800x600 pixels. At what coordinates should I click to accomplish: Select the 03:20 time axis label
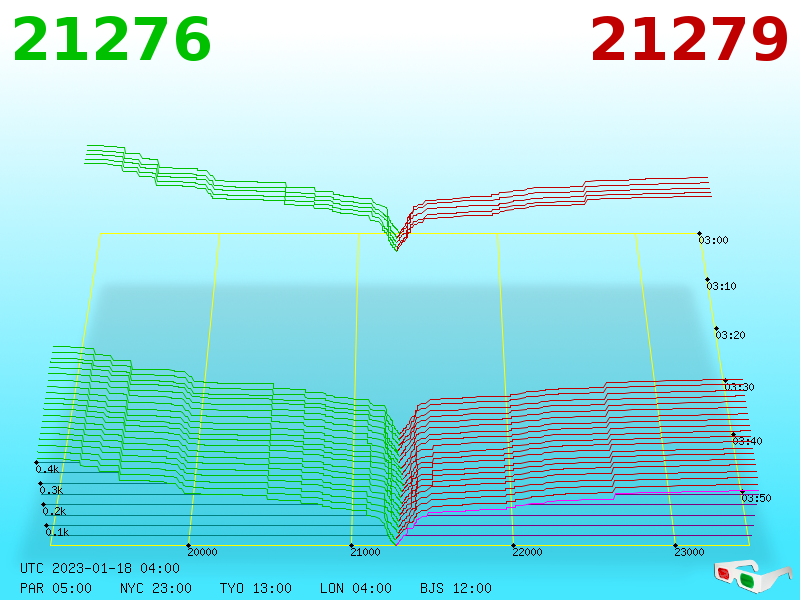click(730, 335)
